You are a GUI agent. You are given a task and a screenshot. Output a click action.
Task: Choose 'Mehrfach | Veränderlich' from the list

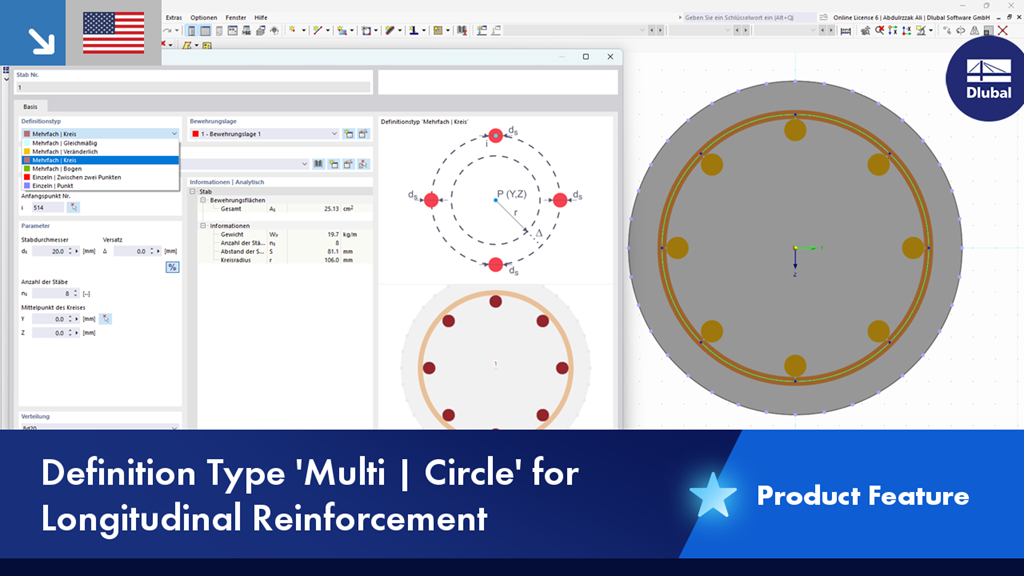click(100, 152)
